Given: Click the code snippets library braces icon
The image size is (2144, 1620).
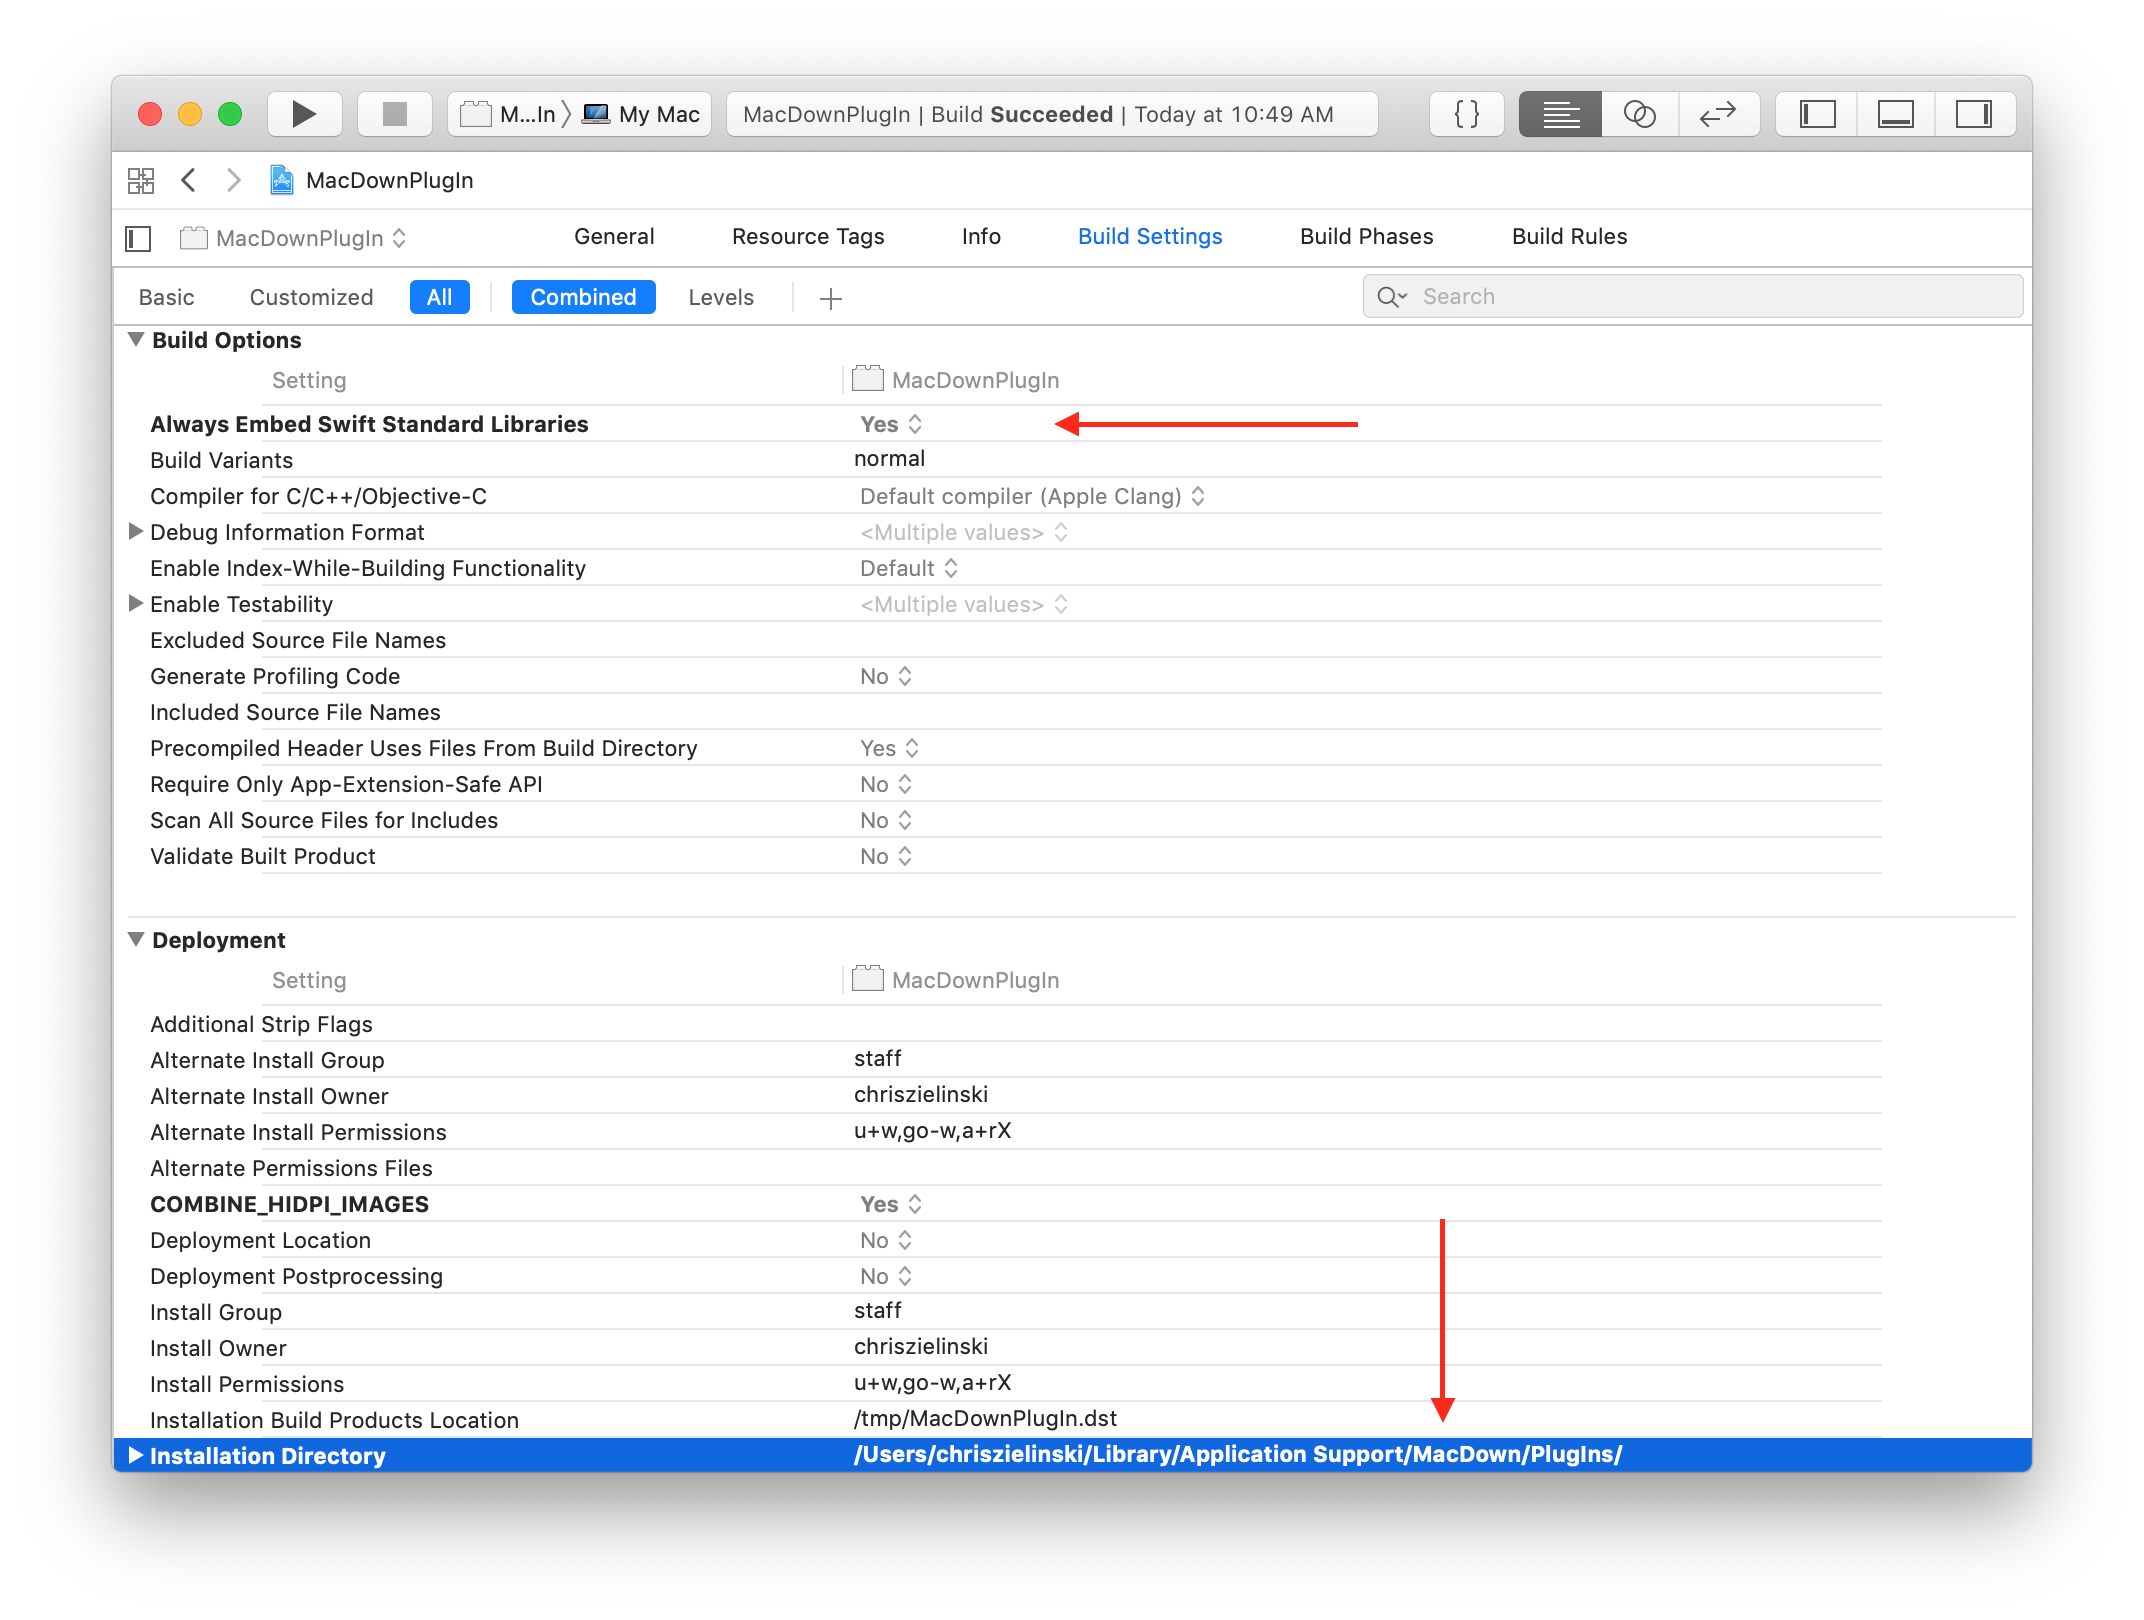Looking at the screenshot, I should coord(1467,114).
